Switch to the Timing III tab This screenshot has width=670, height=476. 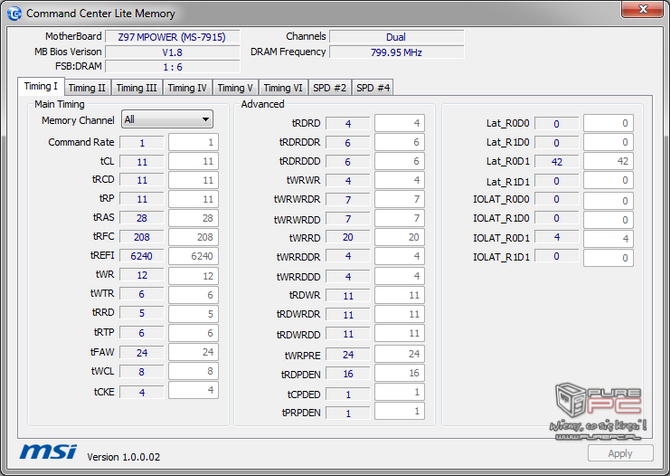point(136,88)
